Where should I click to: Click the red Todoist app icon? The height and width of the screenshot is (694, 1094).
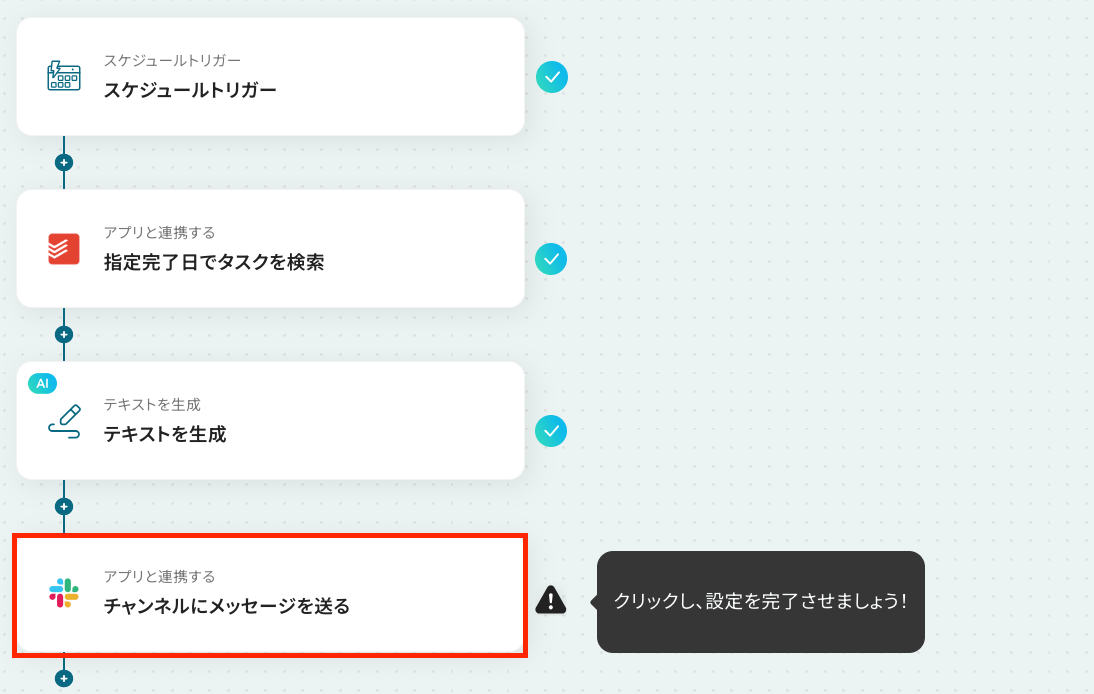pyautogui.click(x=63, y=249)
